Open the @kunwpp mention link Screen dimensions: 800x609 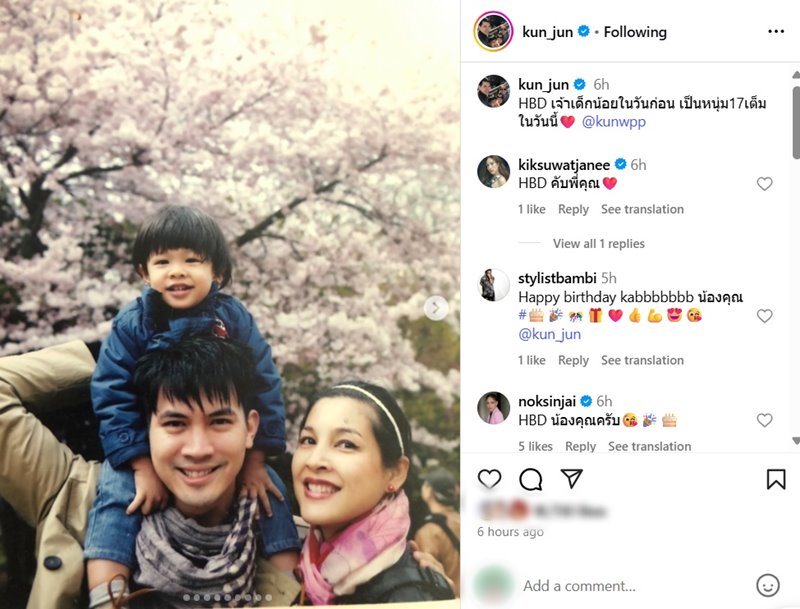[613, 122]
